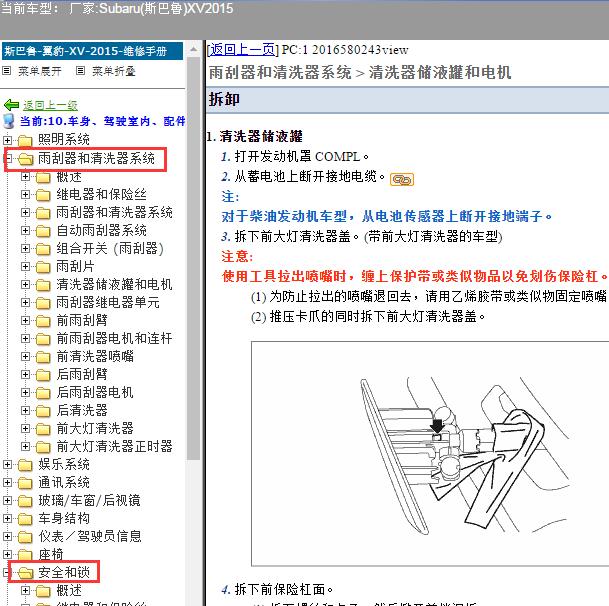
Task: Click the folder icon for 照明系统
Action: tap(25, 140)
